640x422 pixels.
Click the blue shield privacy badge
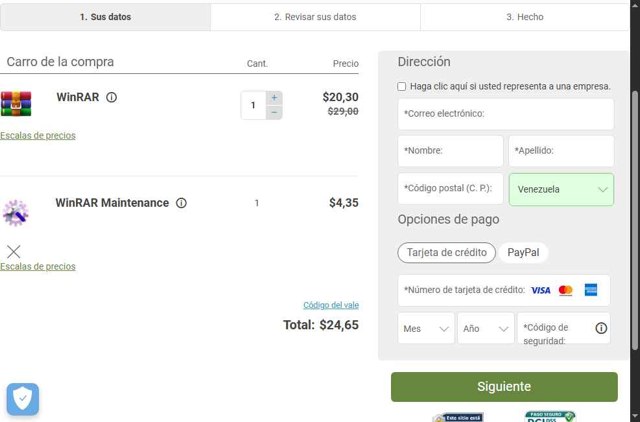[23, 399]
